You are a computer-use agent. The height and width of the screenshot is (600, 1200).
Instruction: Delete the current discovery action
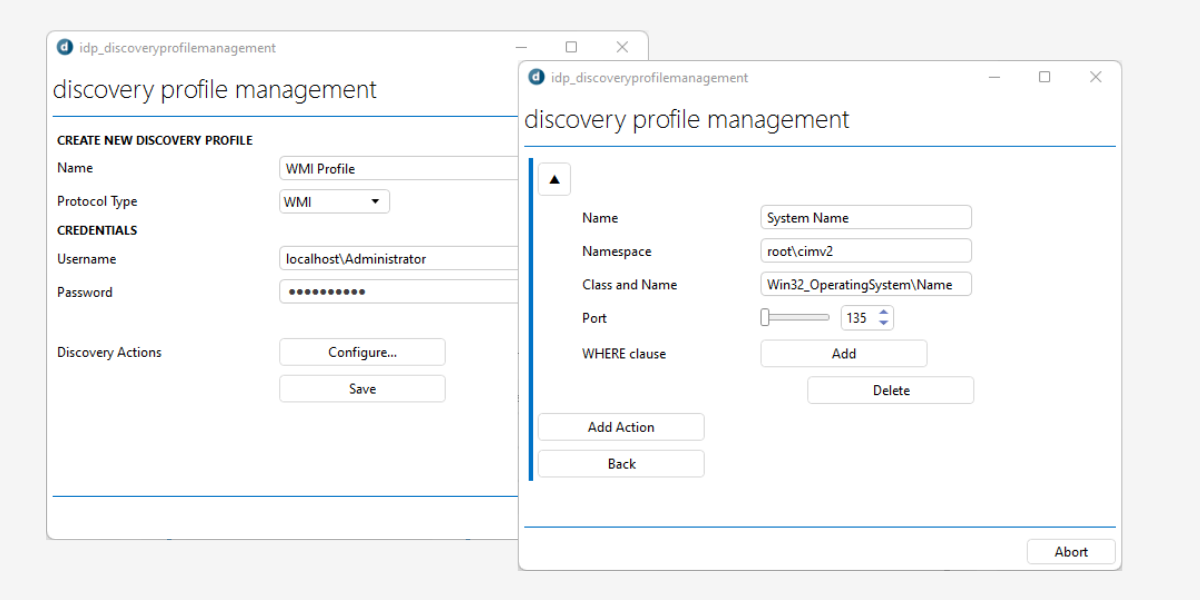(890, 390)
